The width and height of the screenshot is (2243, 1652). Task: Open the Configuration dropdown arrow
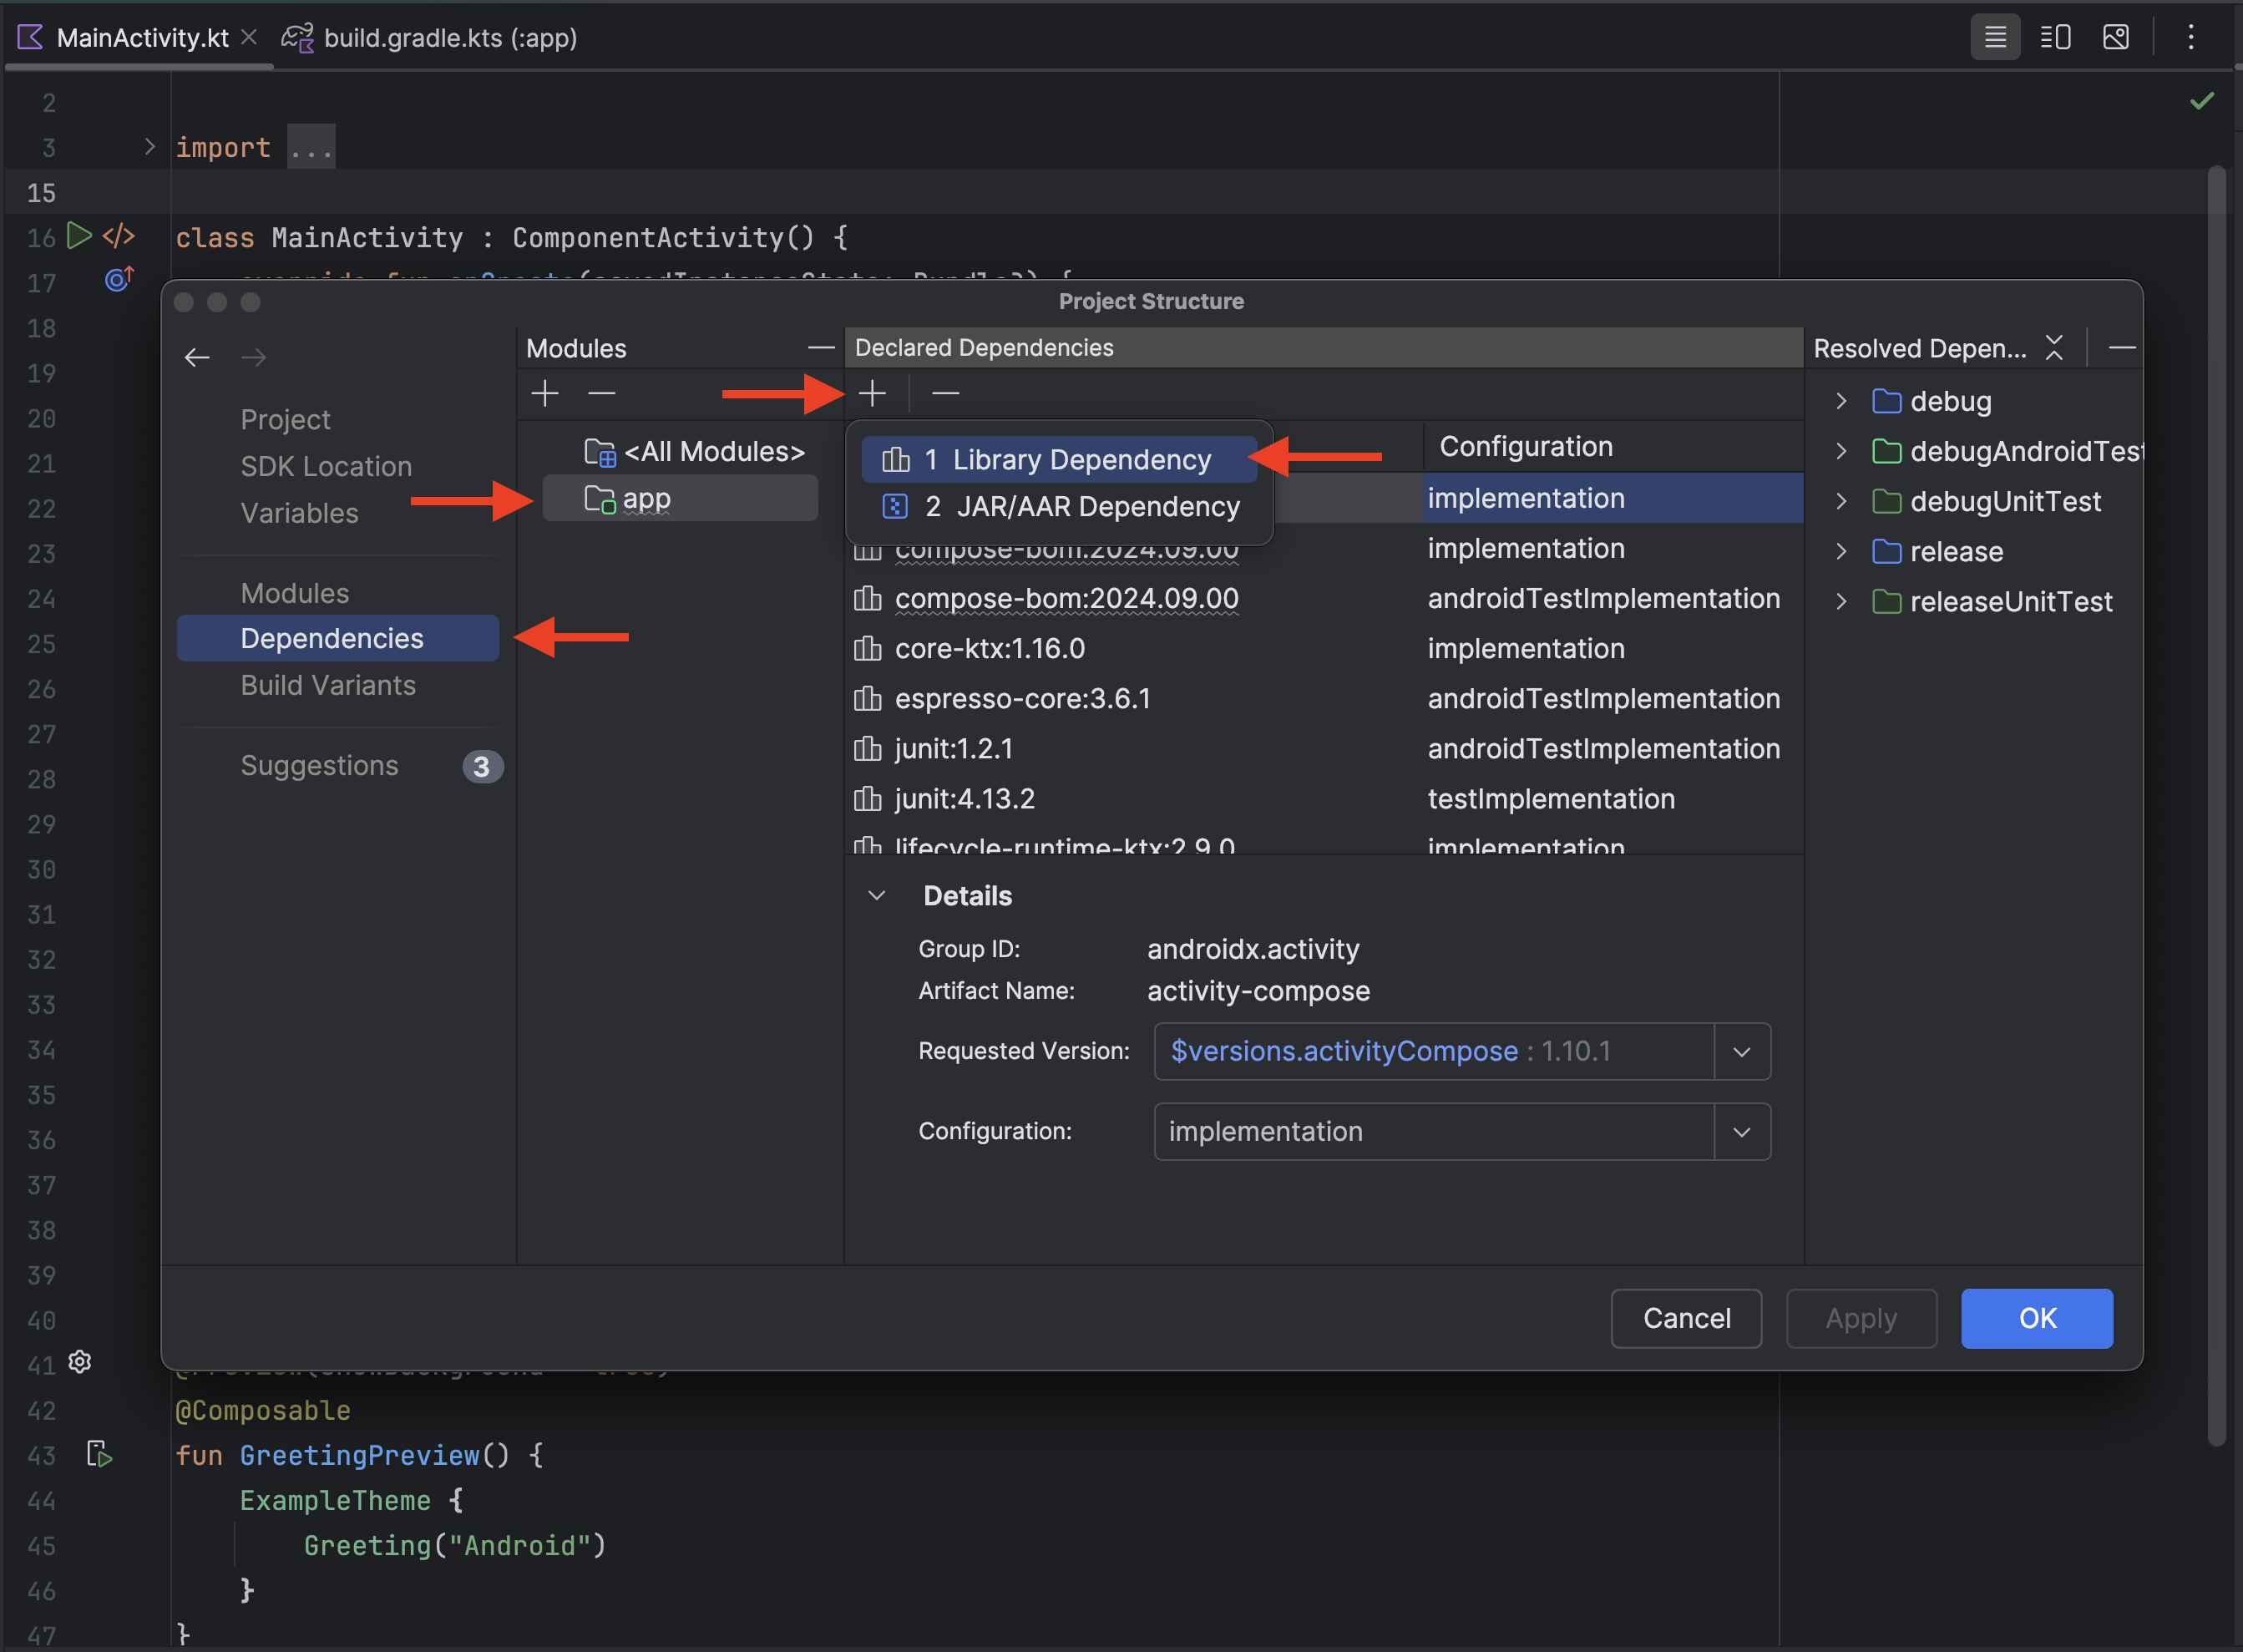[x=1741, y=1131]
